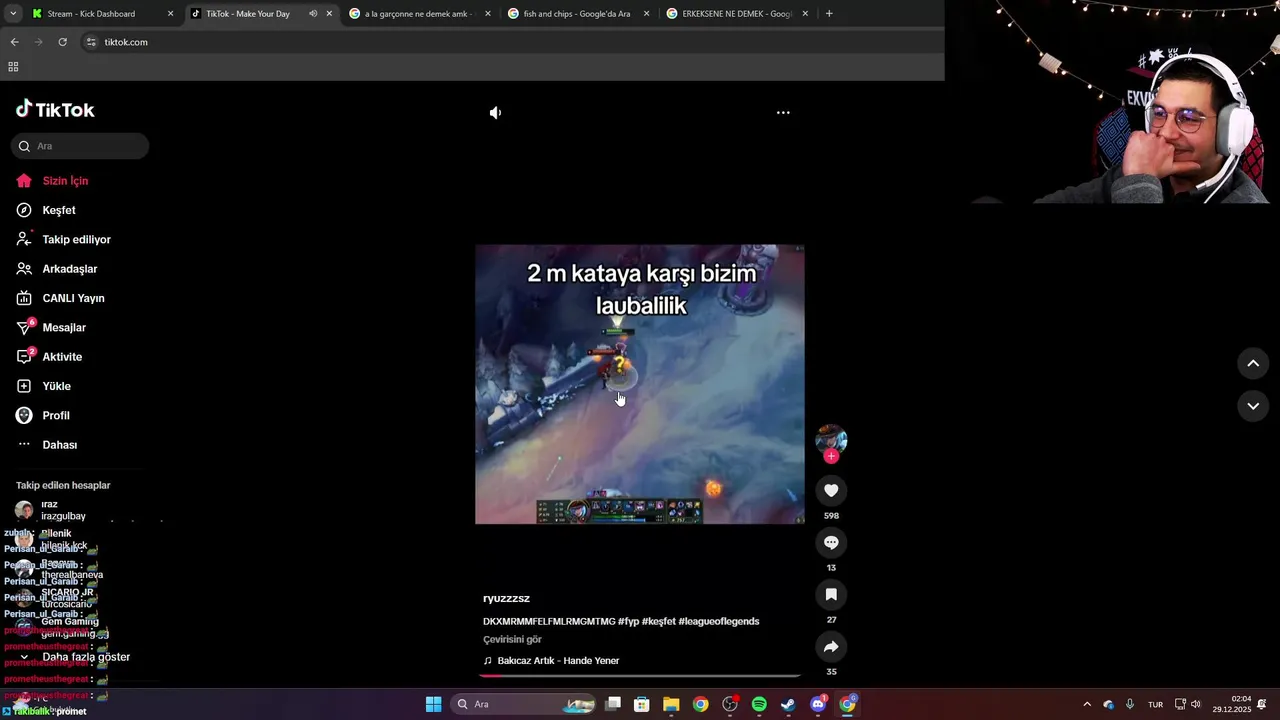The image size is (1280, 720).
Task: Open the tab search dropdown
Action: pyautogui.click(x=13, y=14)
